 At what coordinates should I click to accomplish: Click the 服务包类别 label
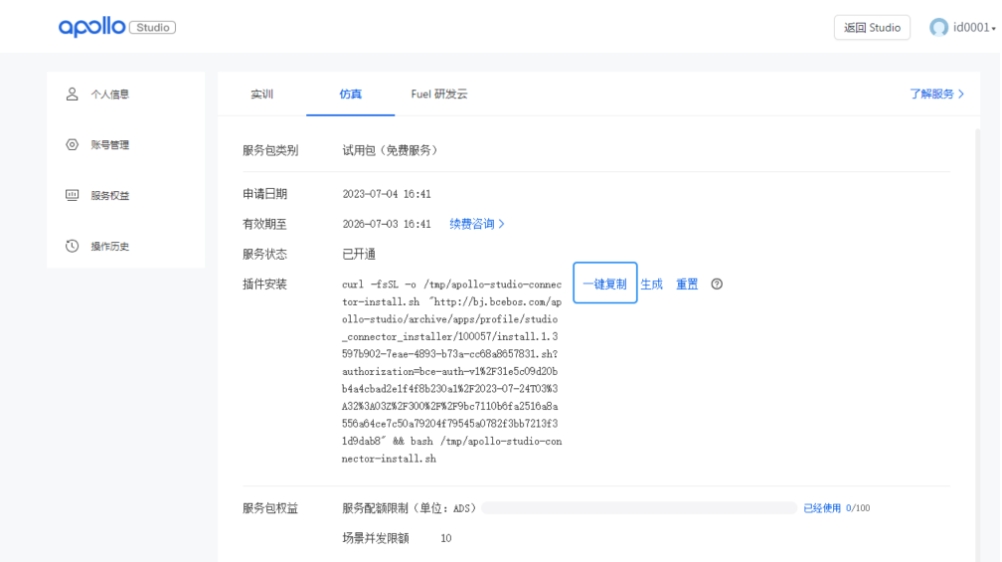(270, 150)
